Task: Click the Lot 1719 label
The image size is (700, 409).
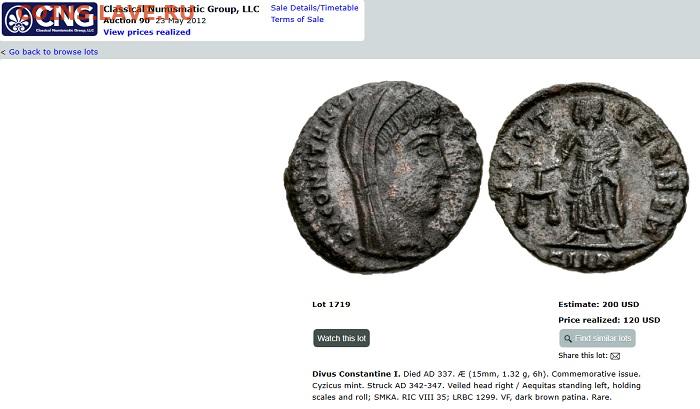Action: (331, 305)
